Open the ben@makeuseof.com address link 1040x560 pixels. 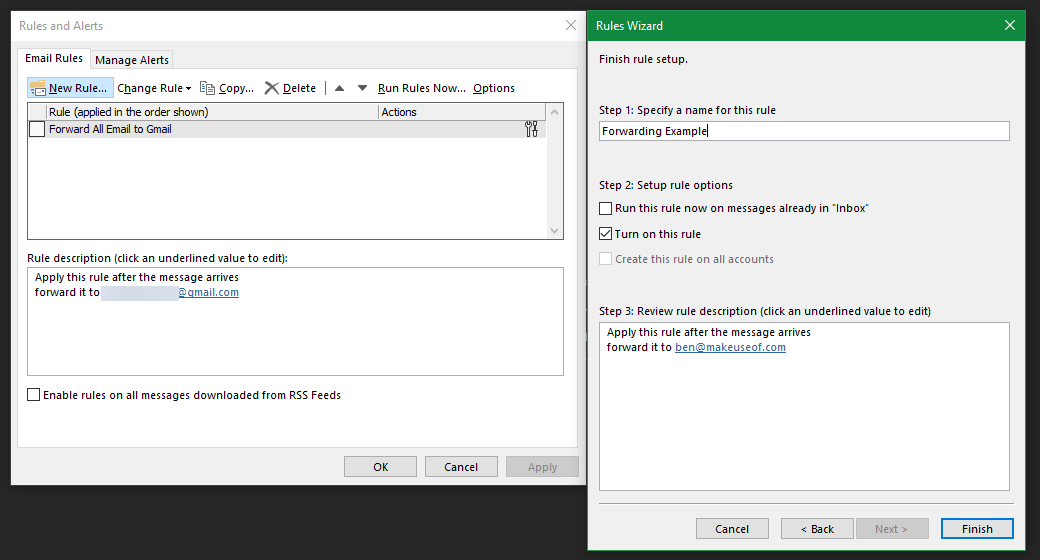(x=730, y=348)
